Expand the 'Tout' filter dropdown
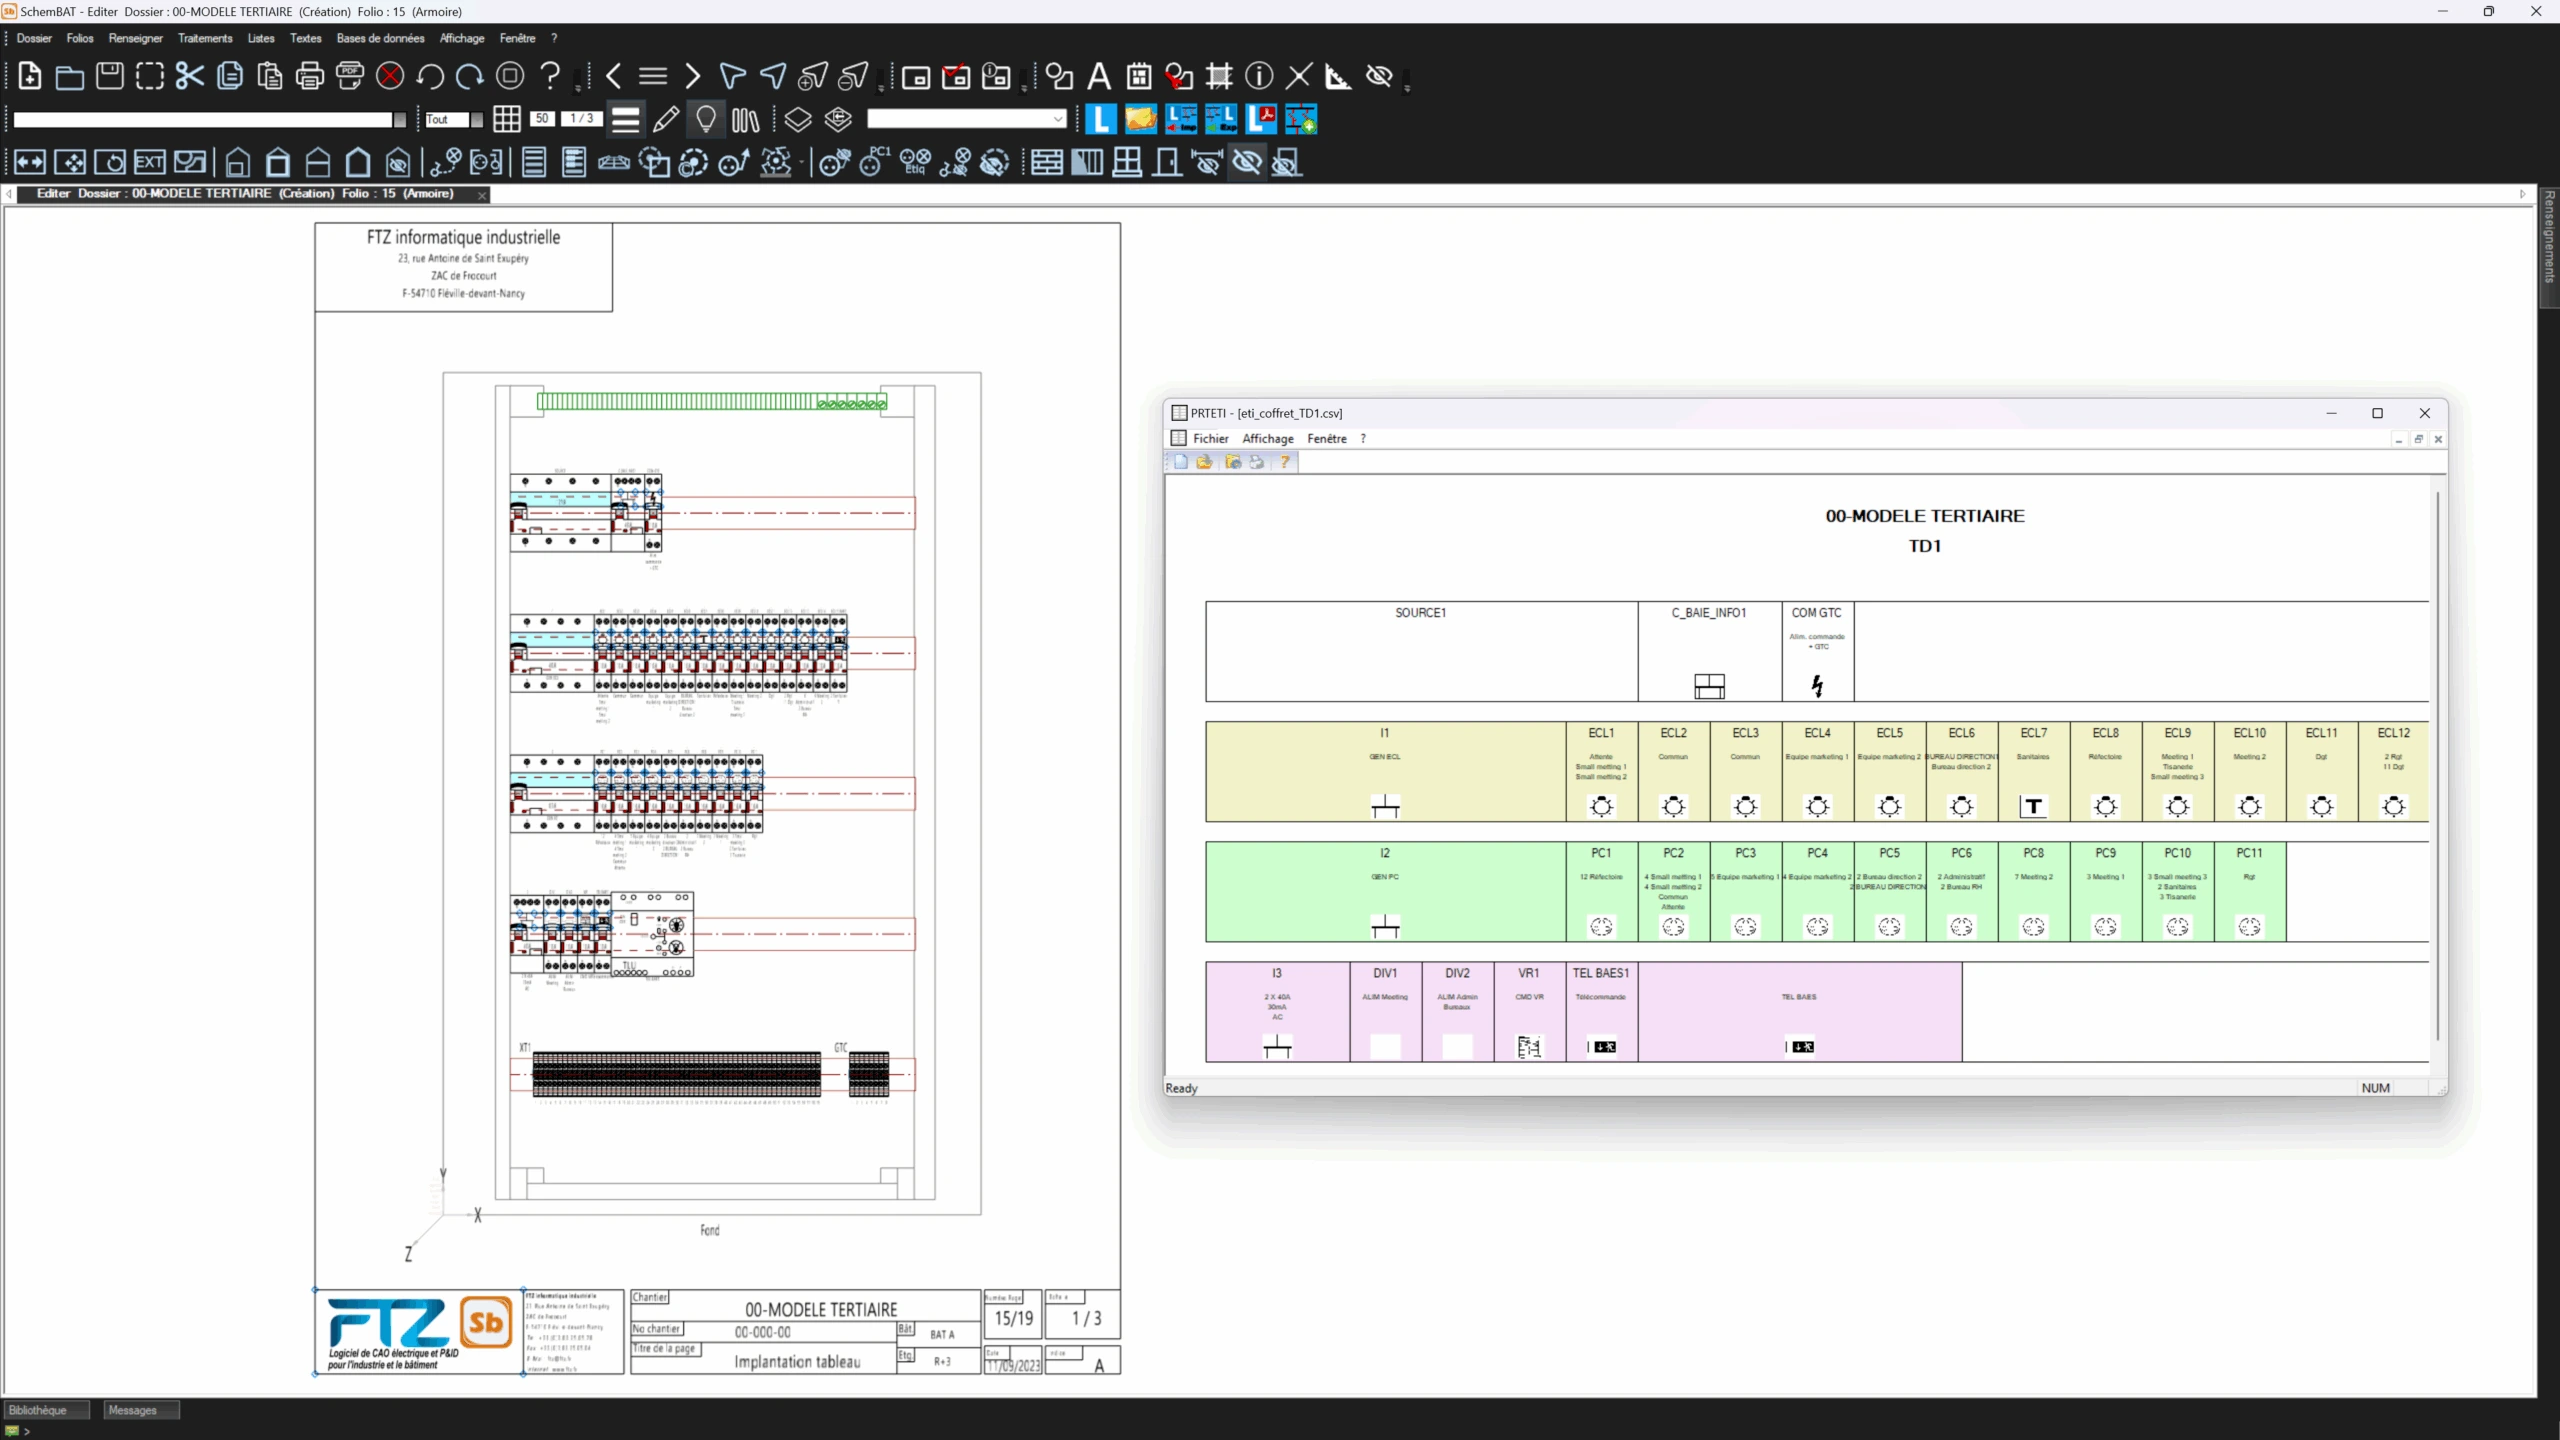 pos(477,120)
